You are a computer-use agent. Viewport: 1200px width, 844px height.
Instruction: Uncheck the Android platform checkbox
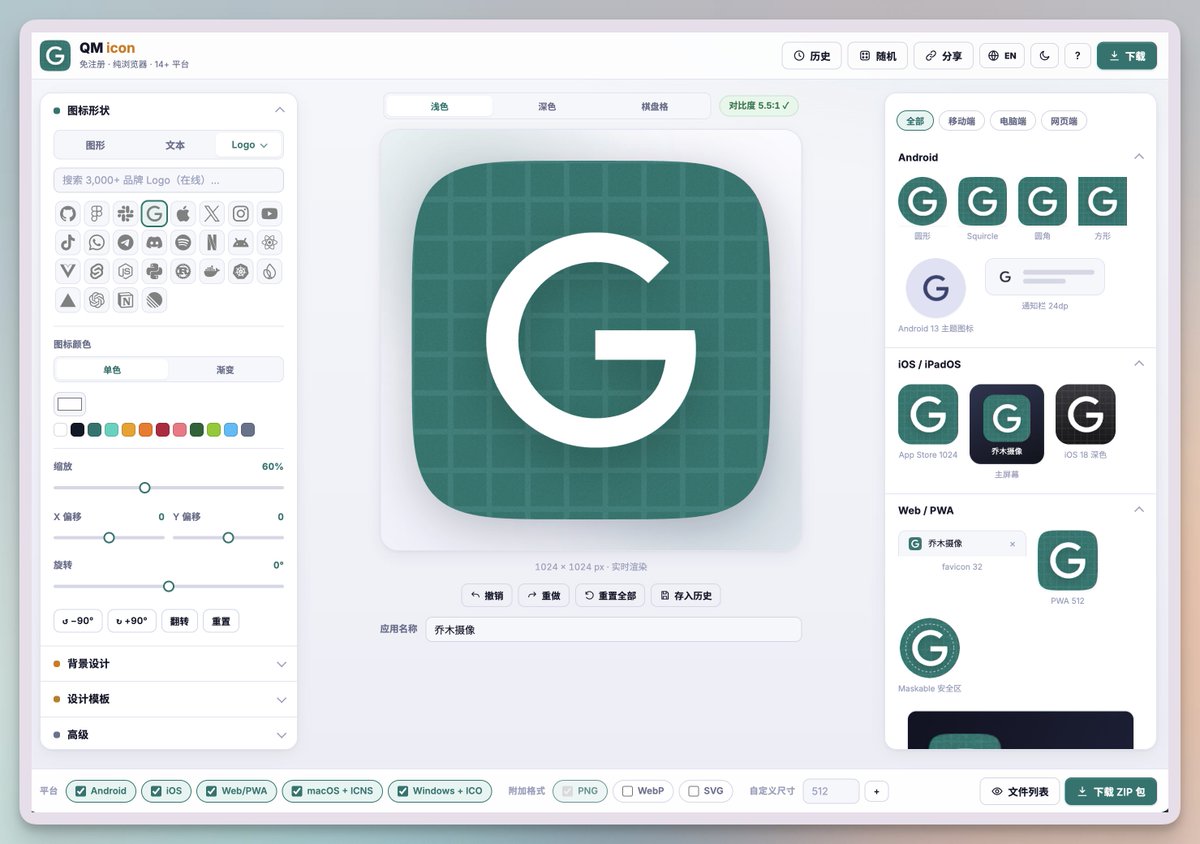point(81,791)
